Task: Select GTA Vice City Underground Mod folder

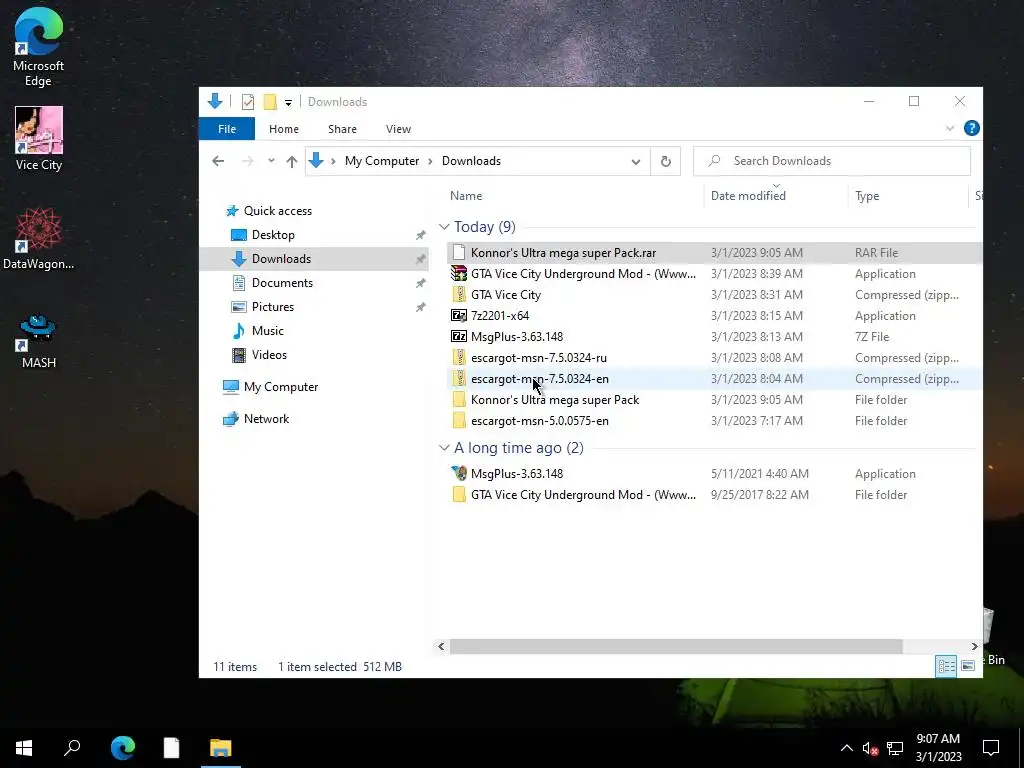Action: tap(714, 495)
